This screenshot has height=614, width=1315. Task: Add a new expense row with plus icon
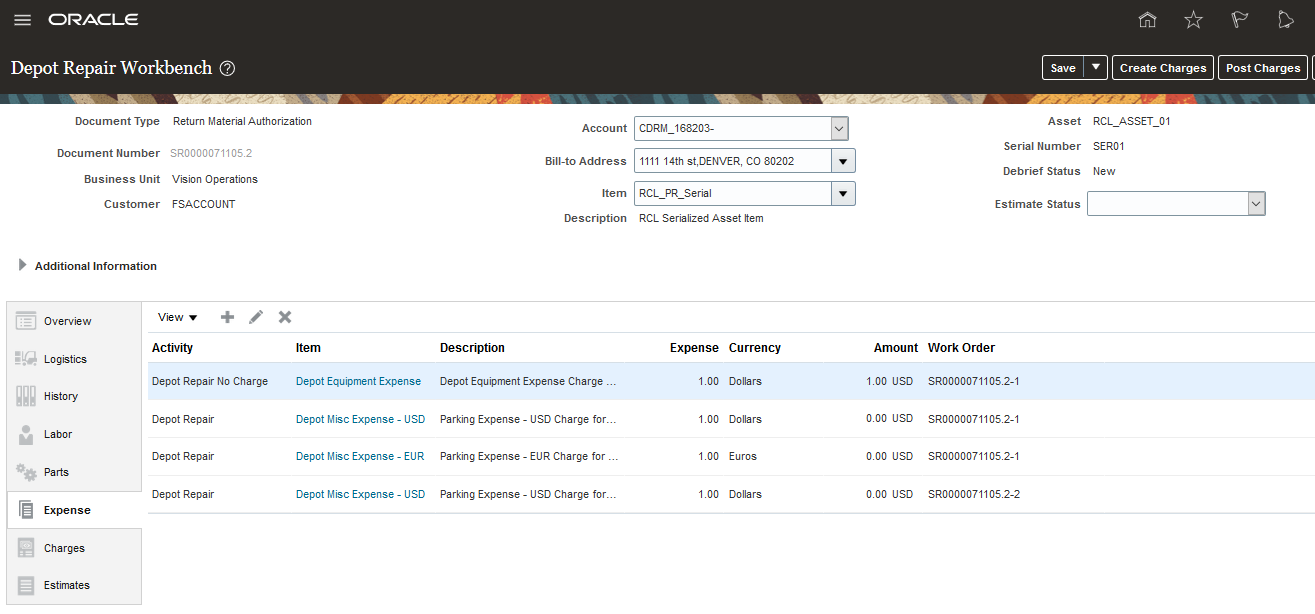coord(227,317)
